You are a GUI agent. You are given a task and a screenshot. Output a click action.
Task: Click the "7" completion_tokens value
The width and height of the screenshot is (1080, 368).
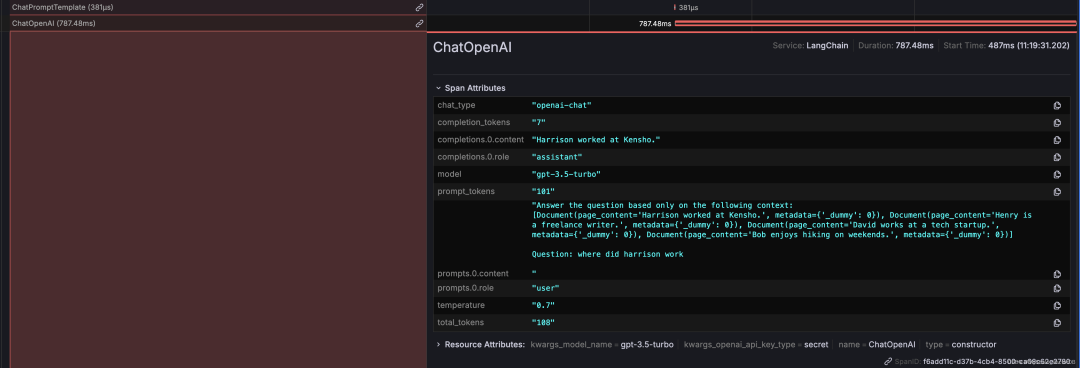coord(539,123)
